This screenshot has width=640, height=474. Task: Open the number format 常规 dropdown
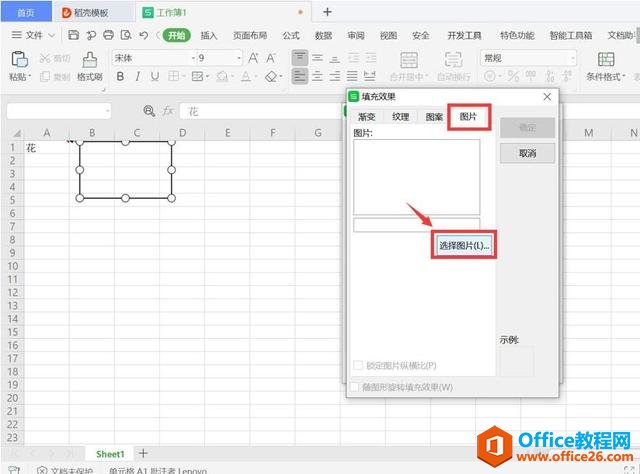pos(573,58)
